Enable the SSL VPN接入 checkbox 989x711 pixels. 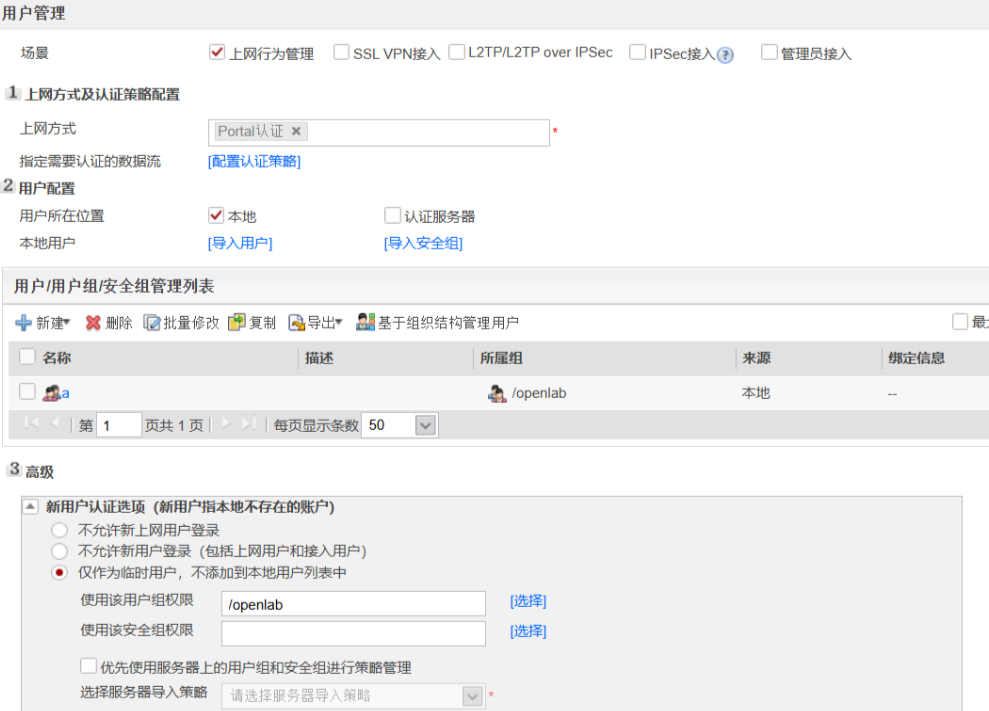tap(341, 52)
